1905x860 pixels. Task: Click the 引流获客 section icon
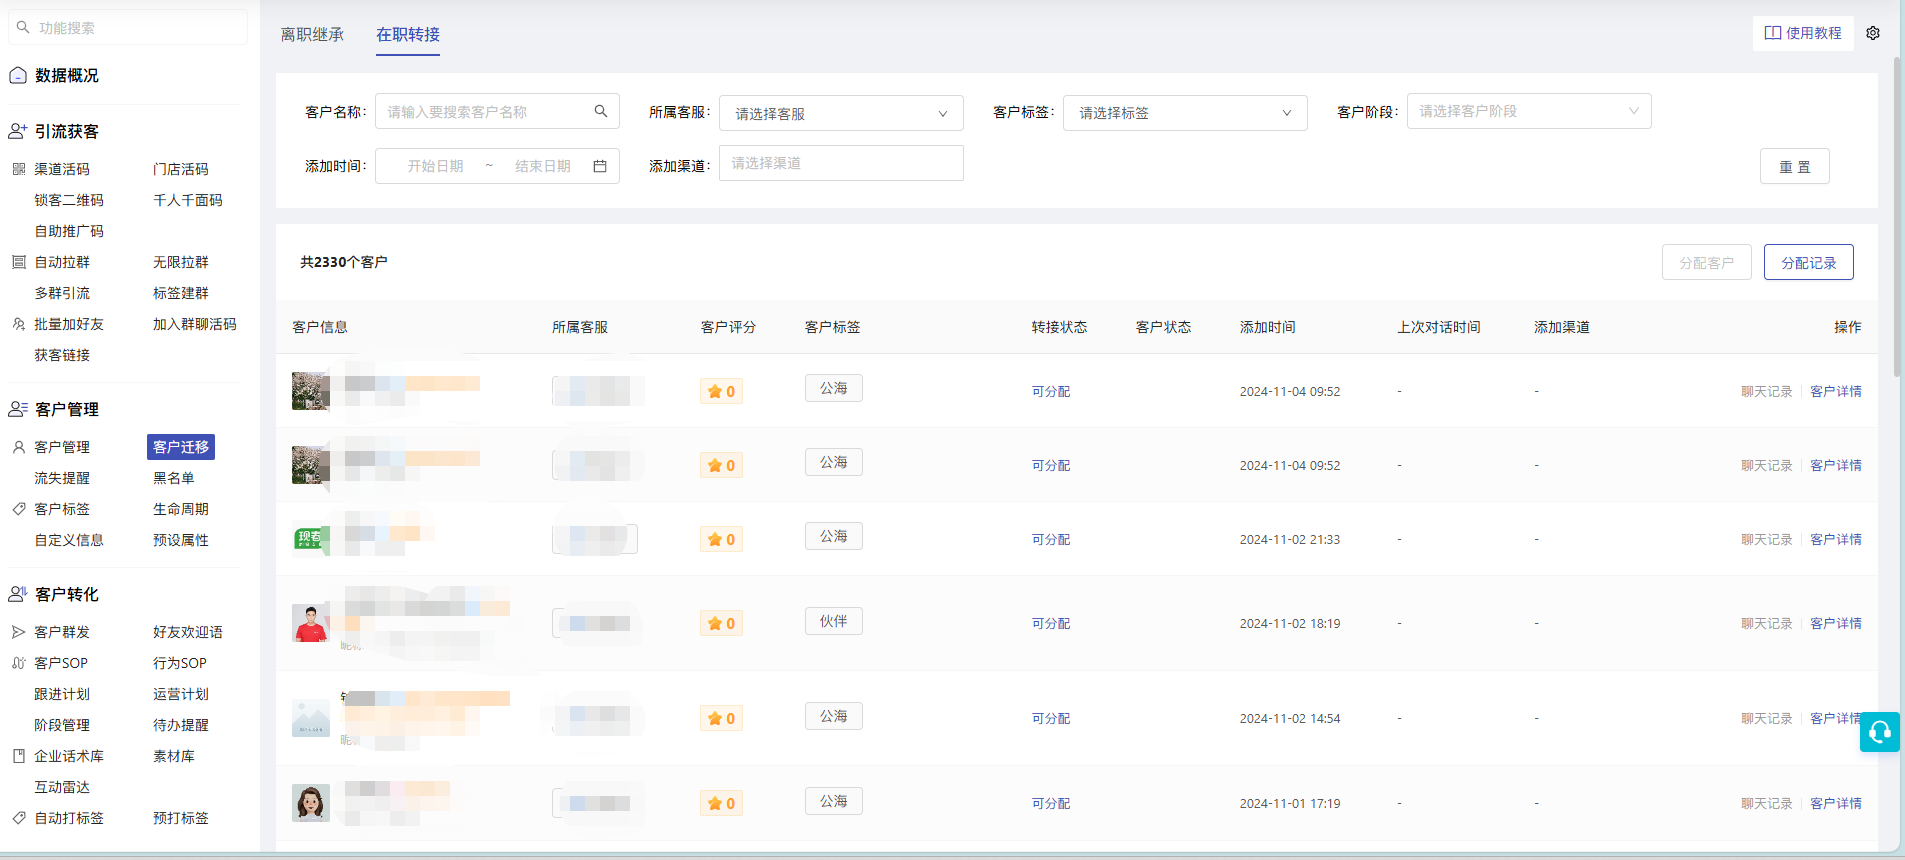[x=18, y=131]
